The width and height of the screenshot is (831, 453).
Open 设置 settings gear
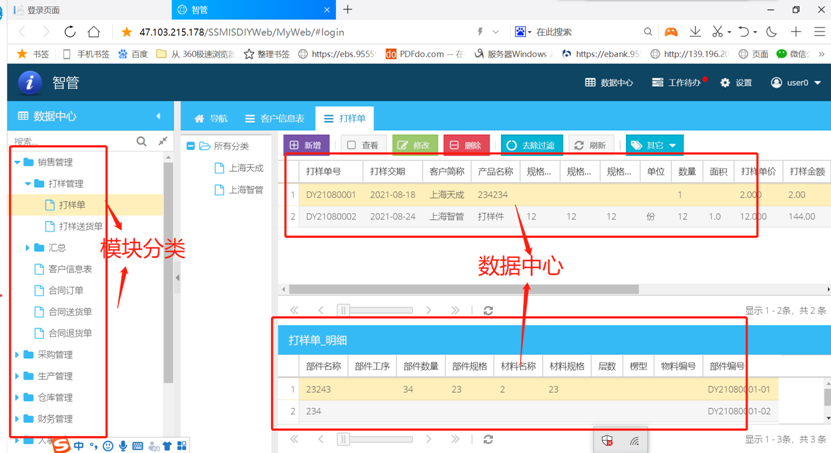point(736,83)
